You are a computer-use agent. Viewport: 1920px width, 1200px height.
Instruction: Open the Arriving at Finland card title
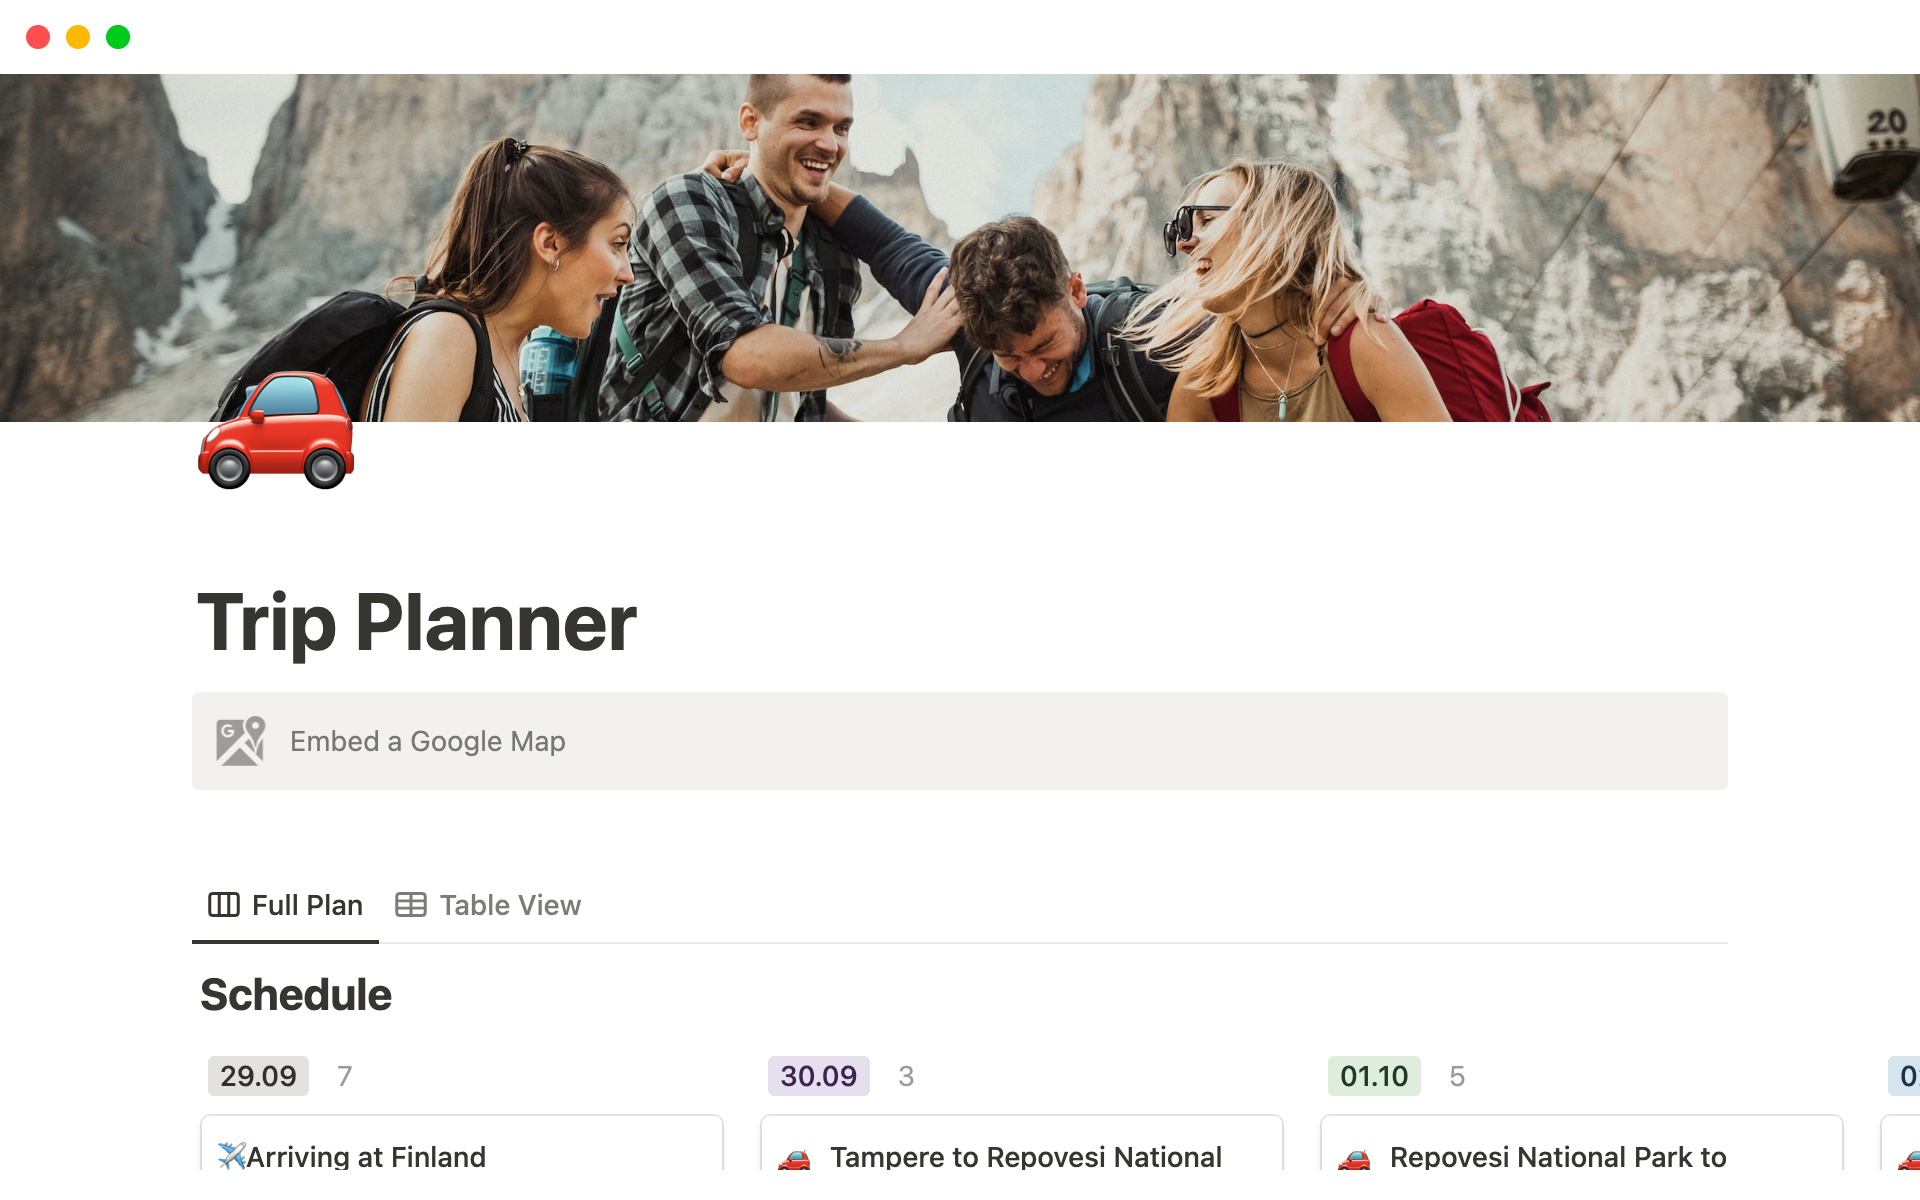366,1156
